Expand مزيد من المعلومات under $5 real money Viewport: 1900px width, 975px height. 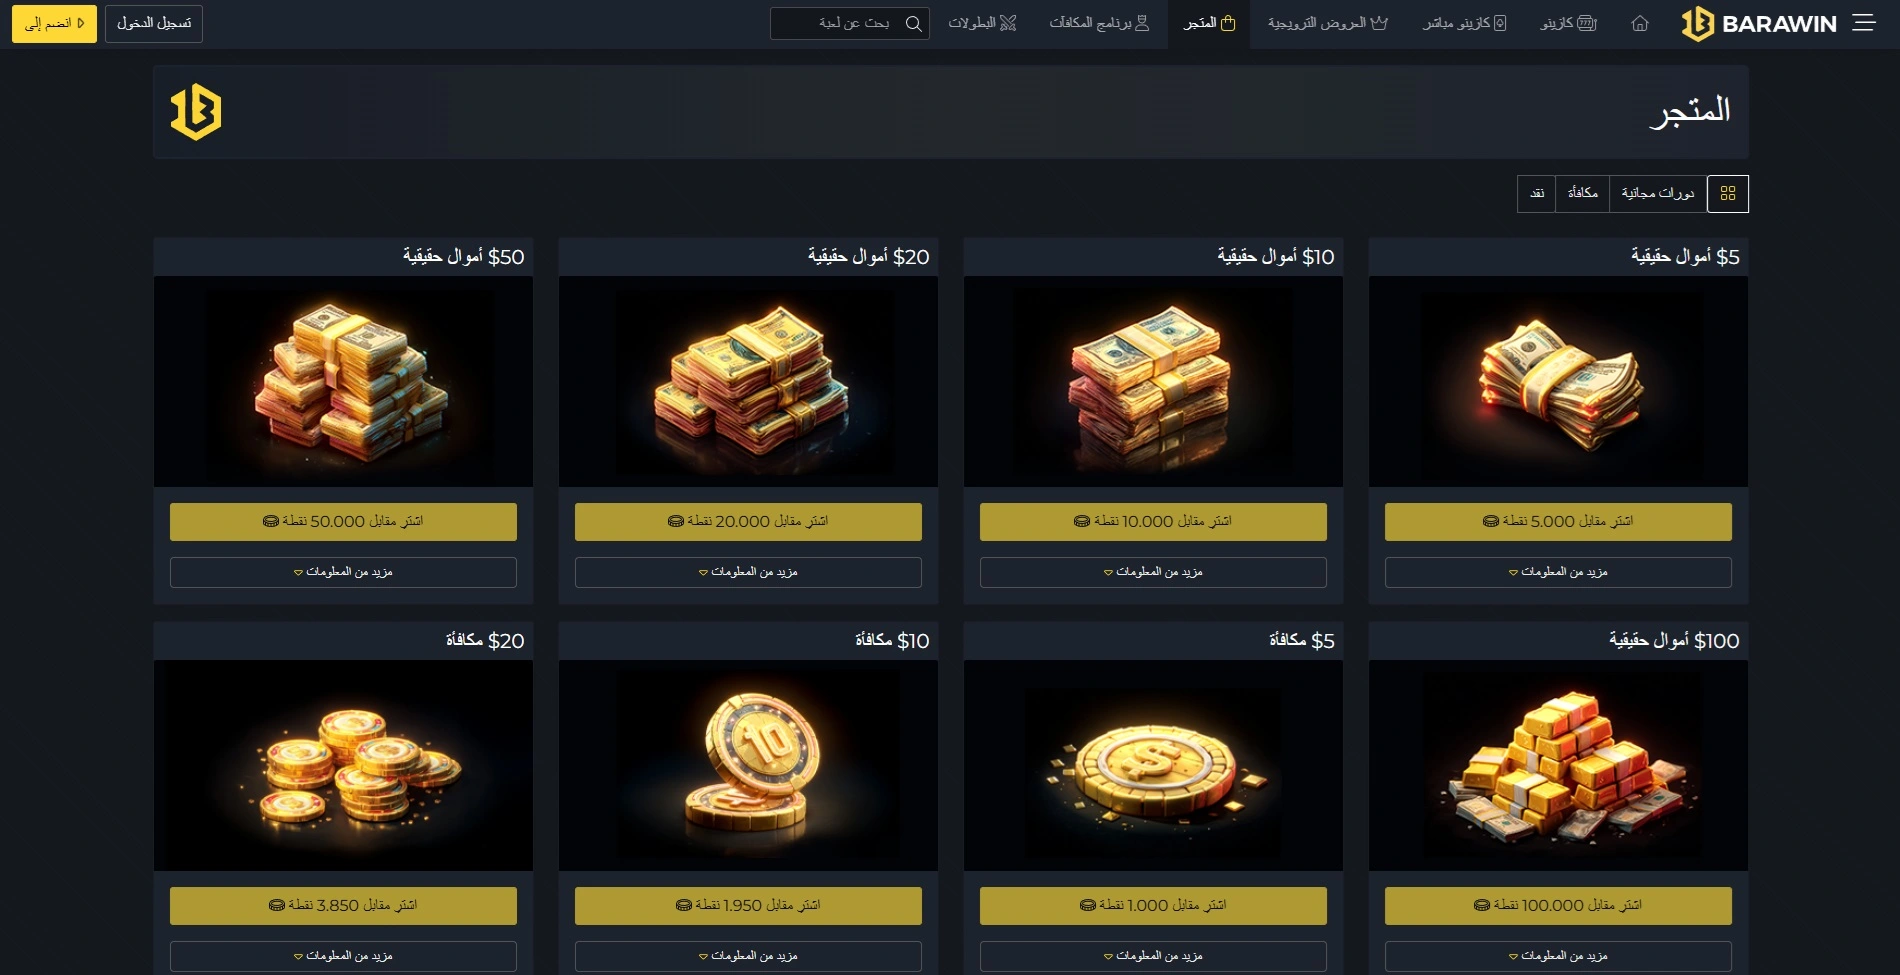[1558, 572]
